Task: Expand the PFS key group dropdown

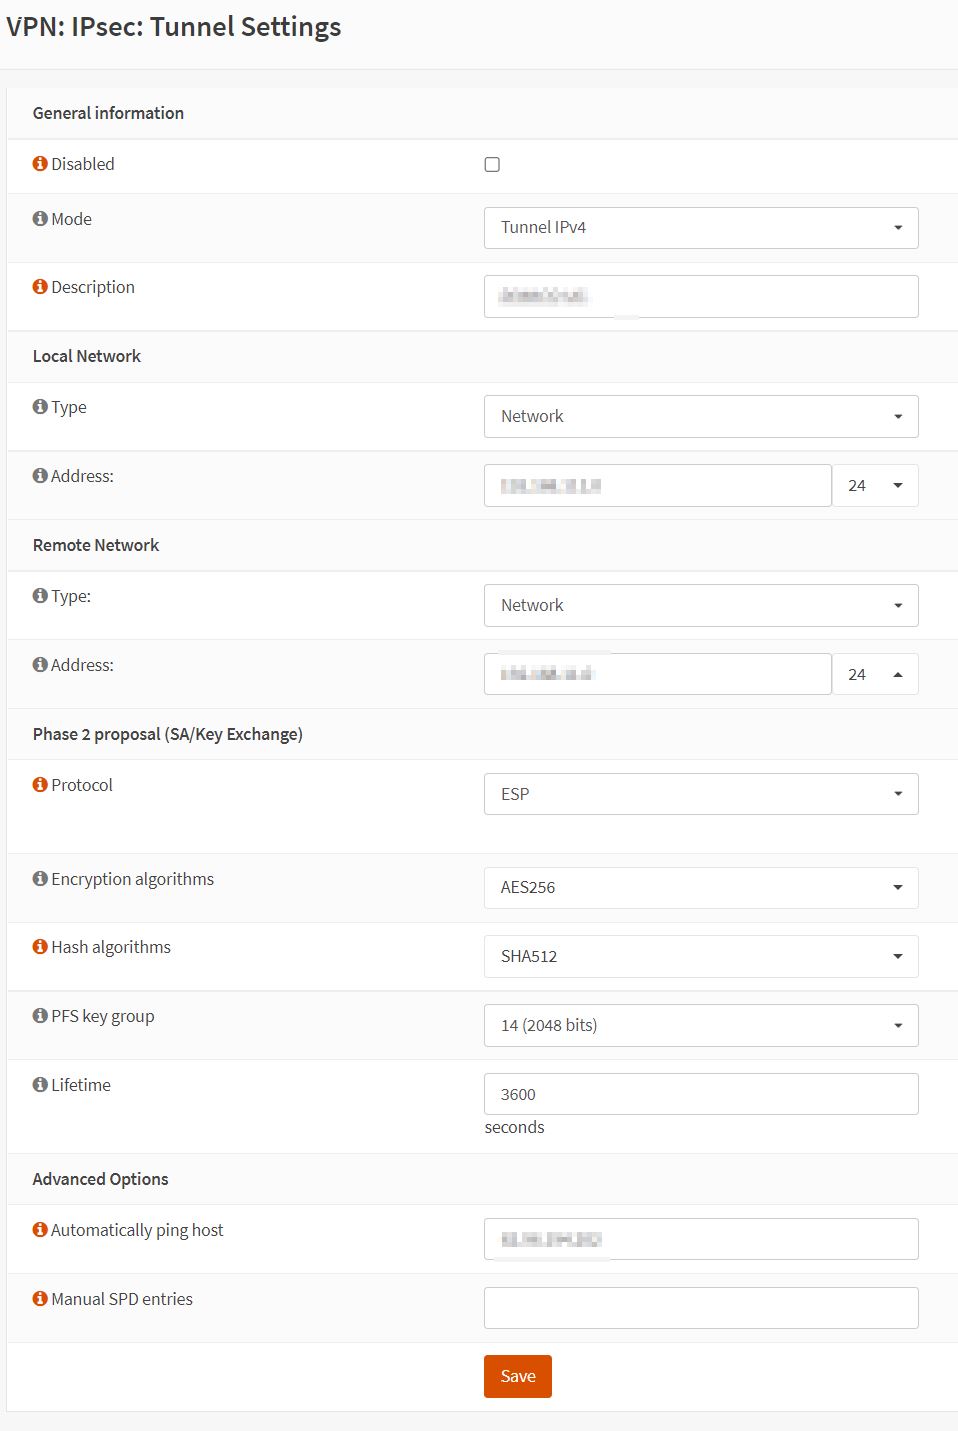Action: 700,1026
